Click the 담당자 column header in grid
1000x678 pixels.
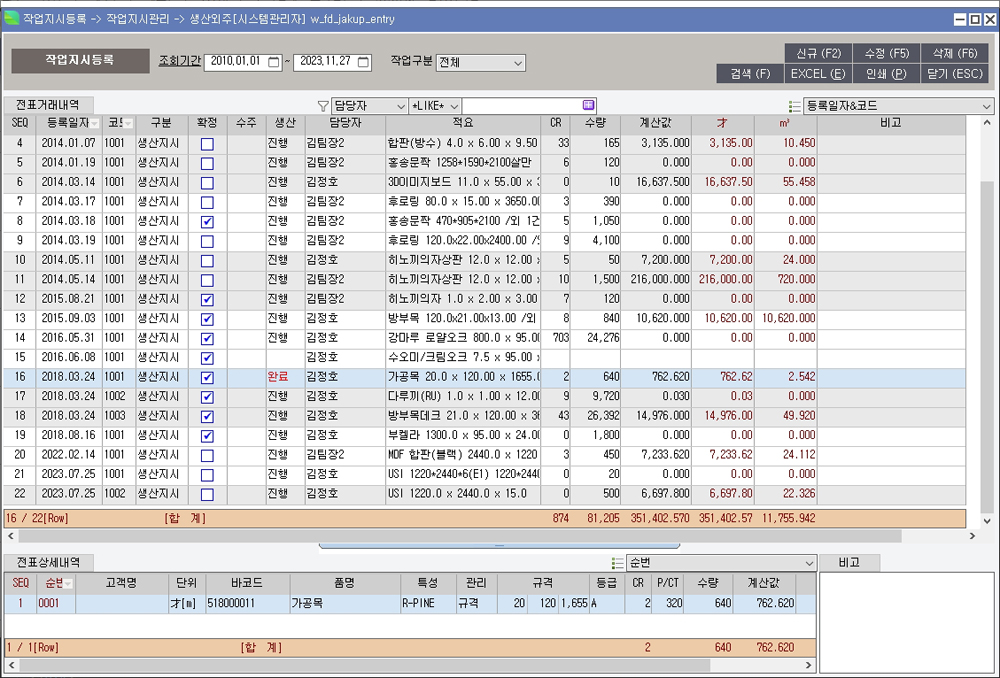[345, 123]
